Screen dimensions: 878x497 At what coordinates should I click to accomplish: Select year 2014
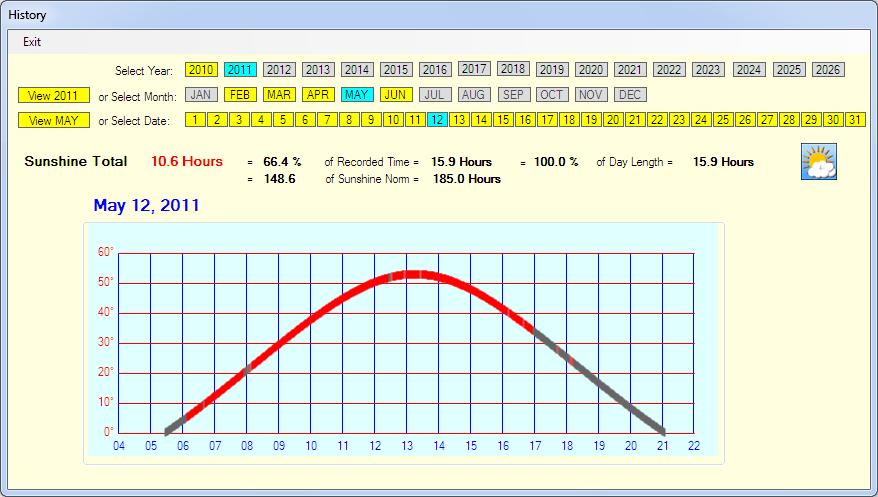coord(357,69)
